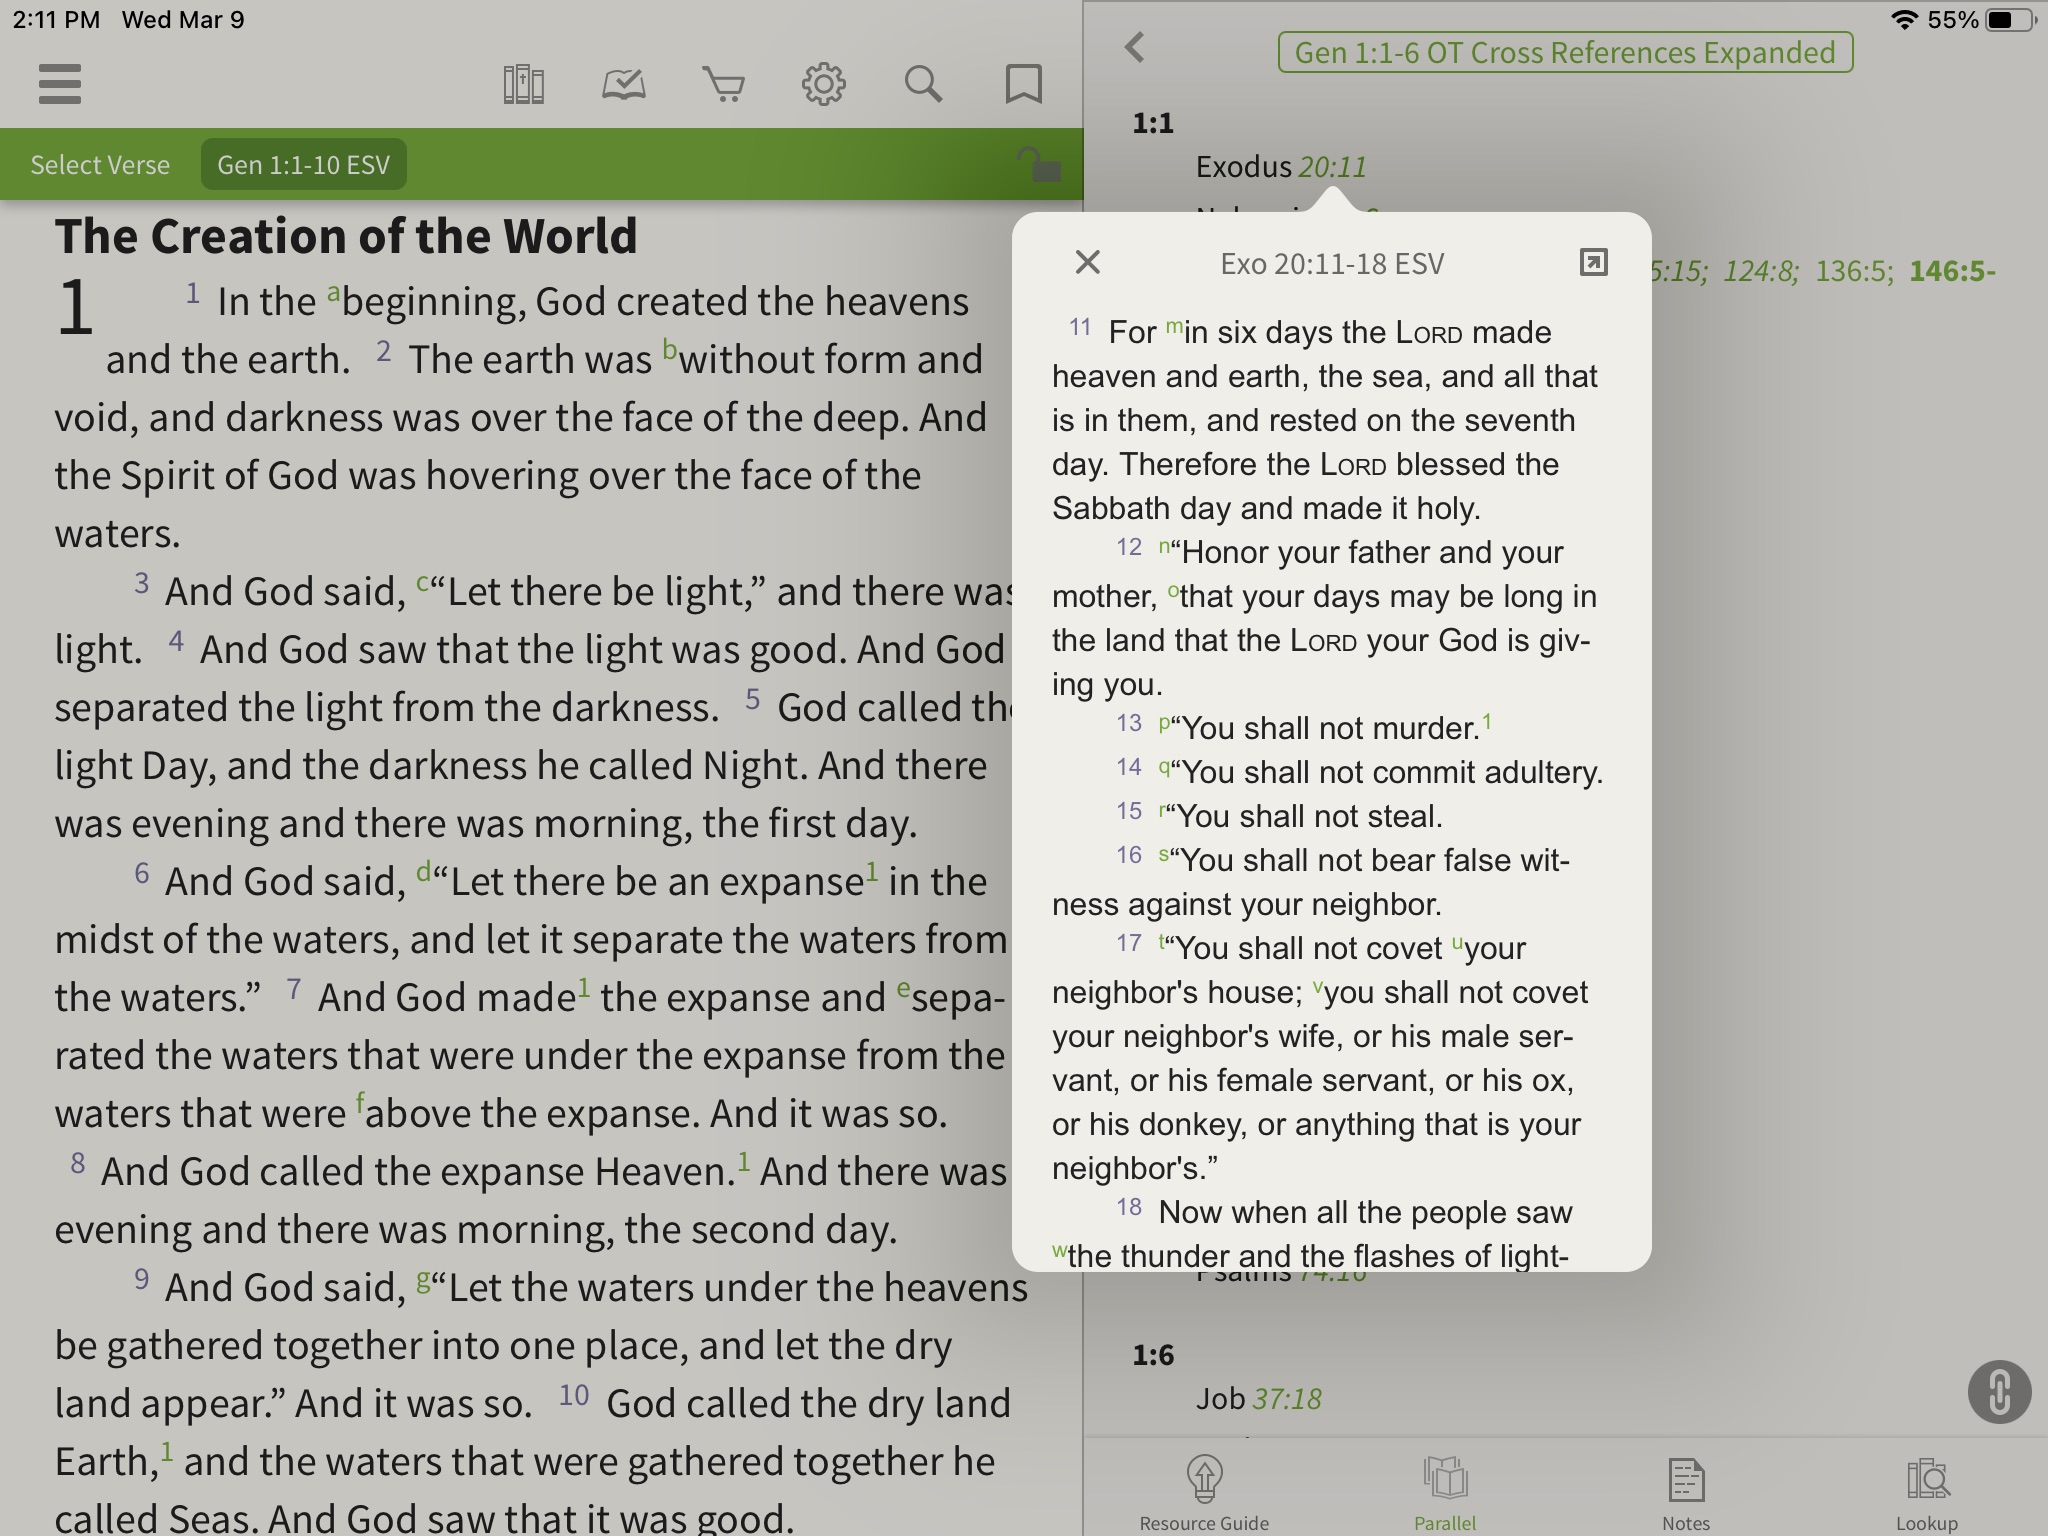This screenshot has height=1536, width=2048.
Task: Close the Exo 20:11-18 popup
Action: [x=1087, y=262]
